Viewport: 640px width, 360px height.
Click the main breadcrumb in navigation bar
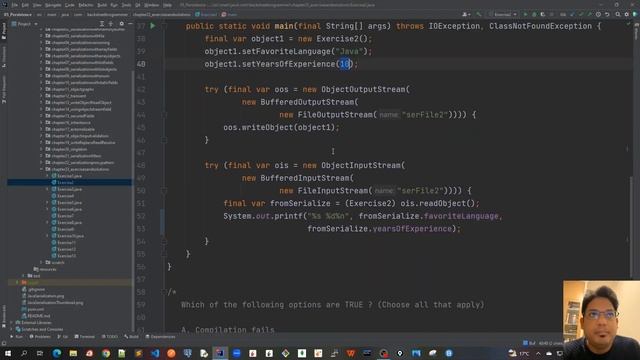[229, 14]
